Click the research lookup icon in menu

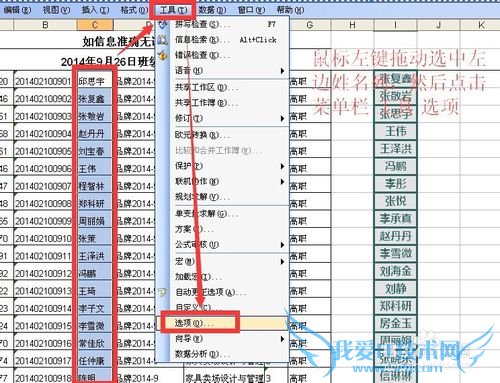(x=163, y=40)
